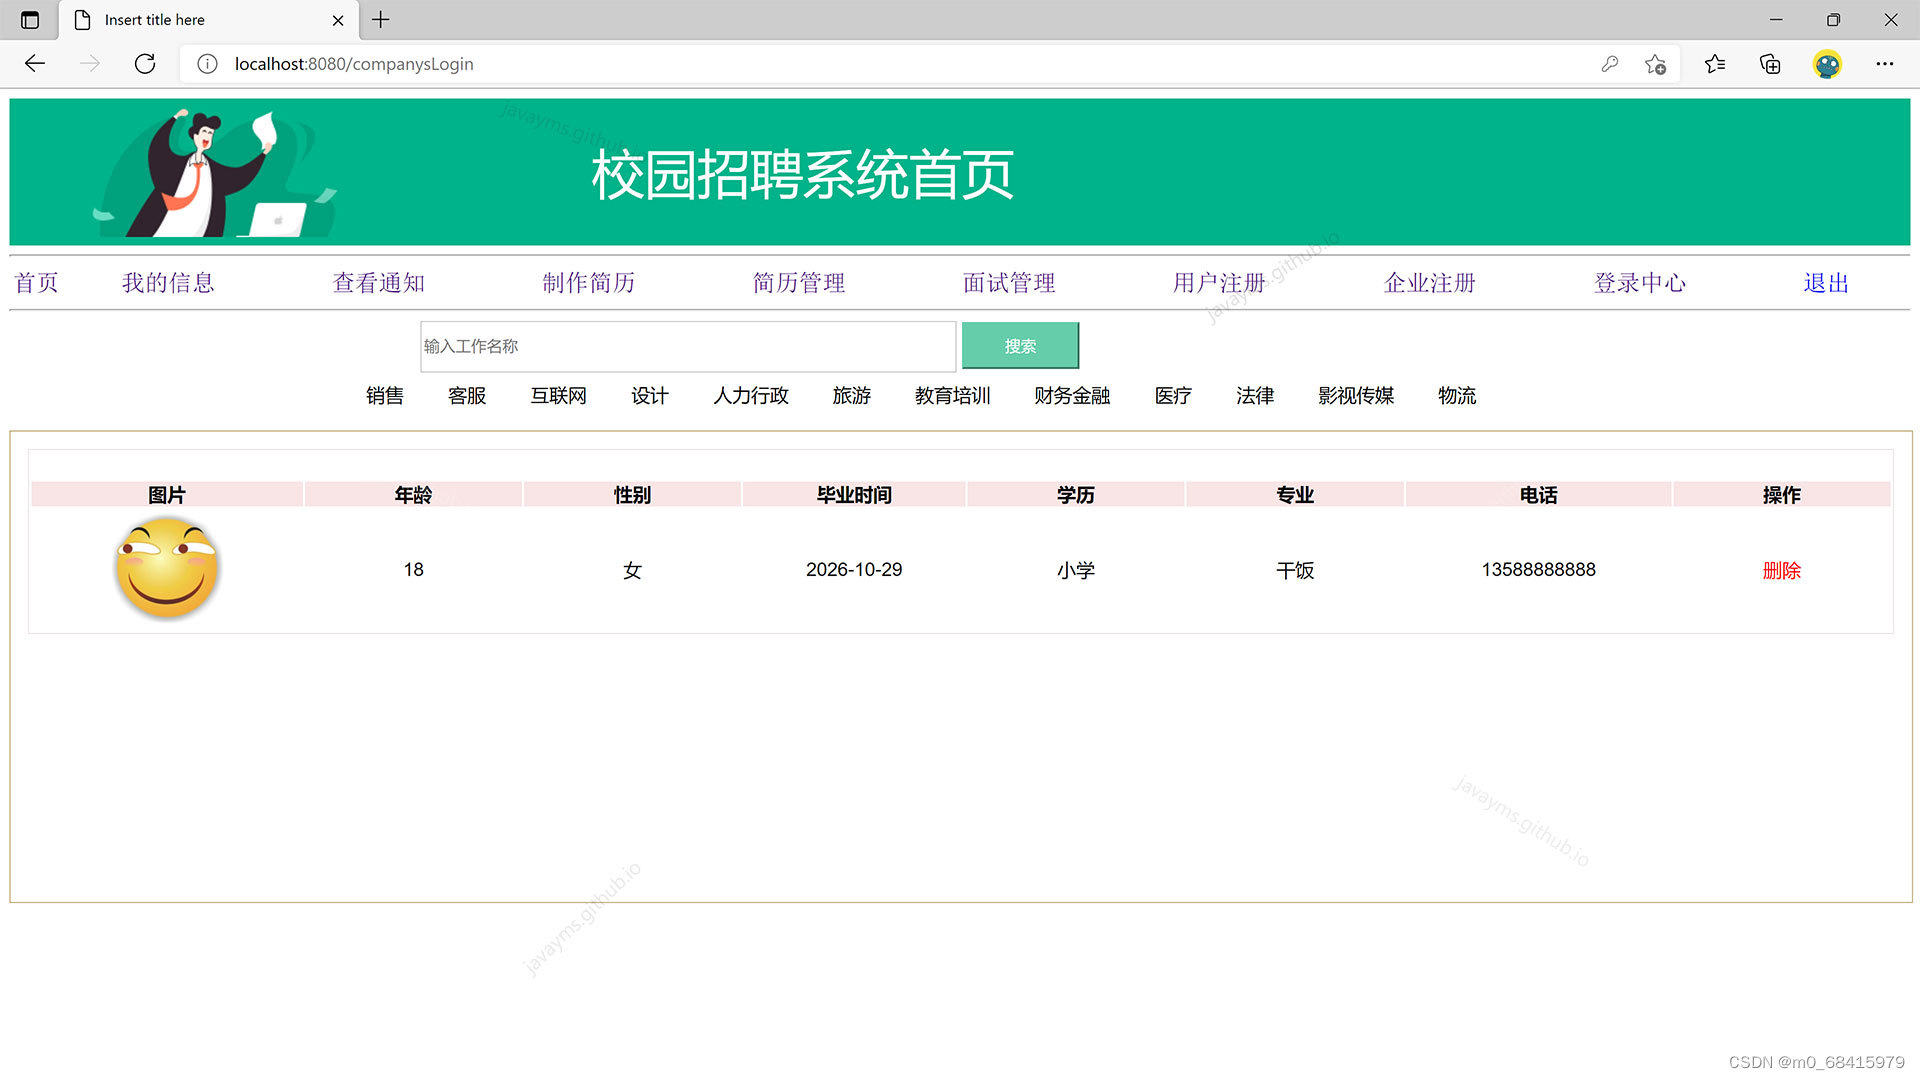The height and width of the screenshot is (1080, 1920).
Task: Click the vertical tabs icon beside the tab bar
Action: 30,20
